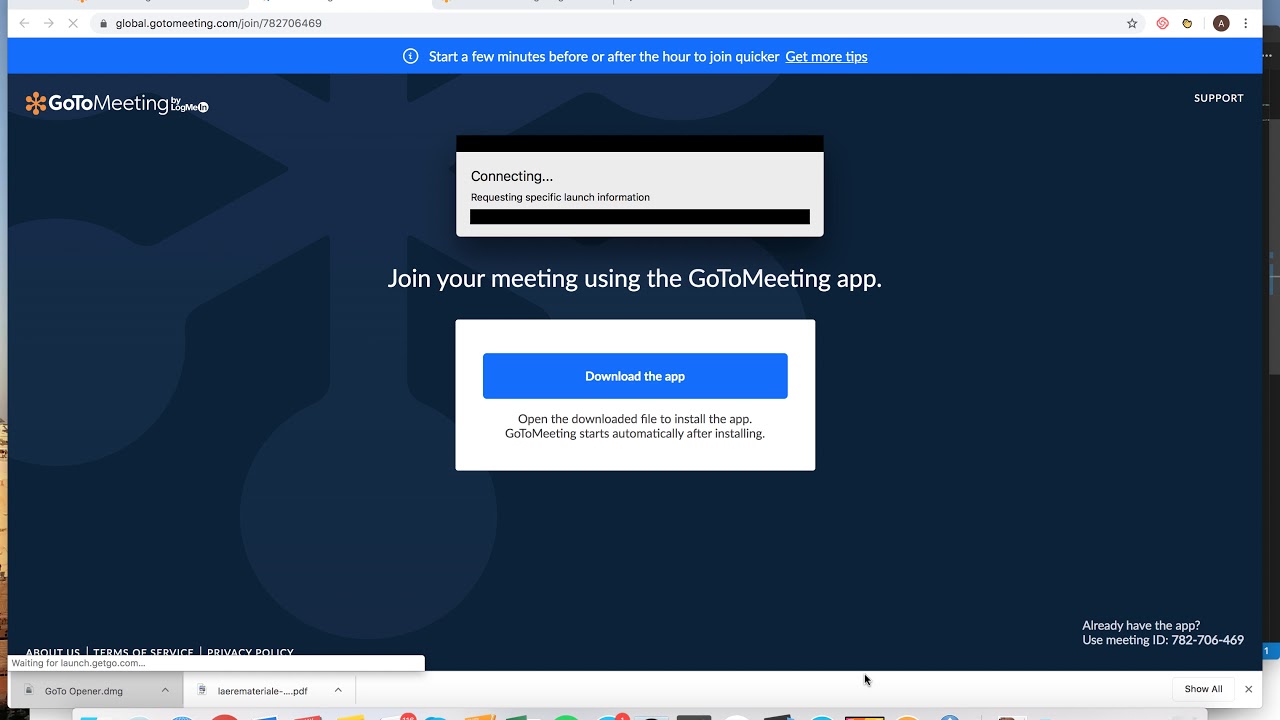View site info via lock icon
This screenshot has height=720, width=1280.
(x=103, y=23)
